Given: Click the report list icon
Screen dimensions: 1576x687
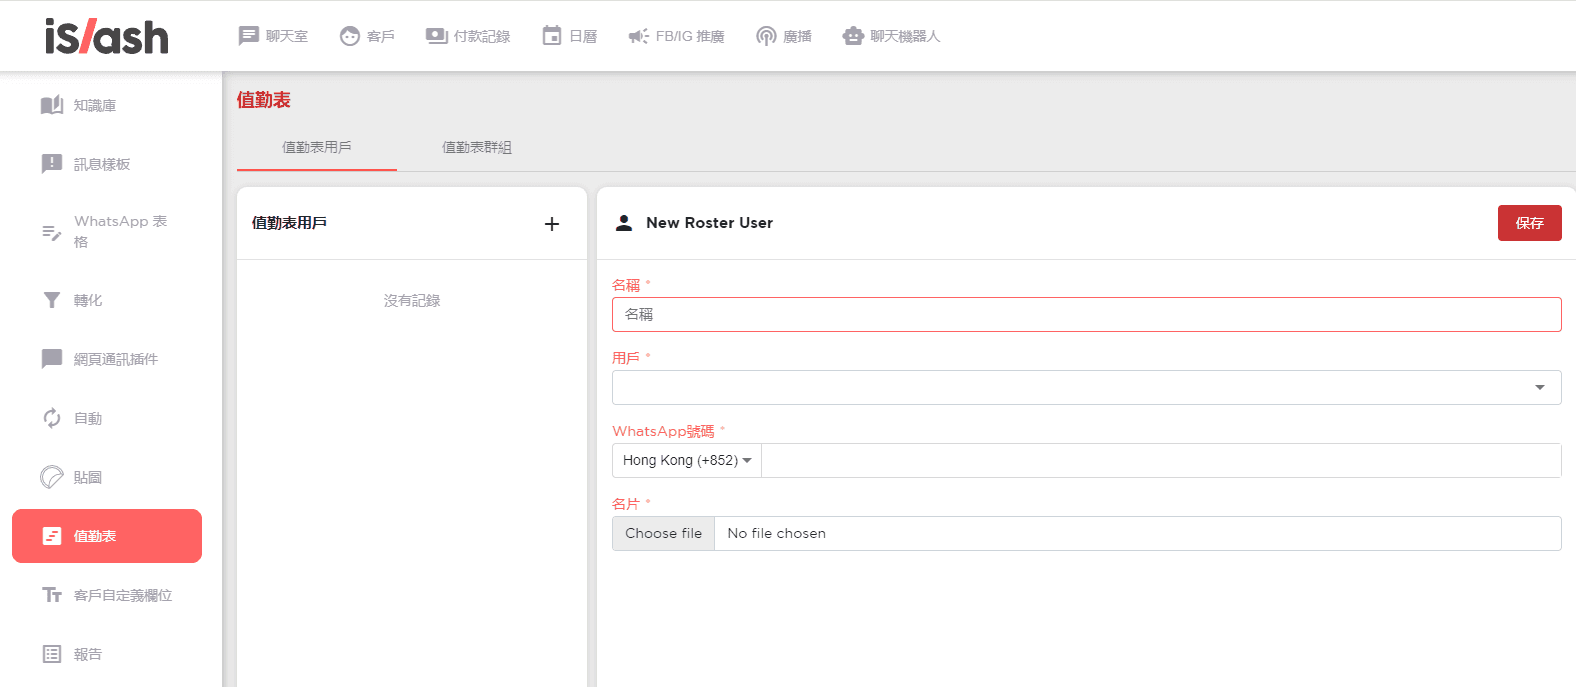Looking at the screenshot, I should click(52, 654).
